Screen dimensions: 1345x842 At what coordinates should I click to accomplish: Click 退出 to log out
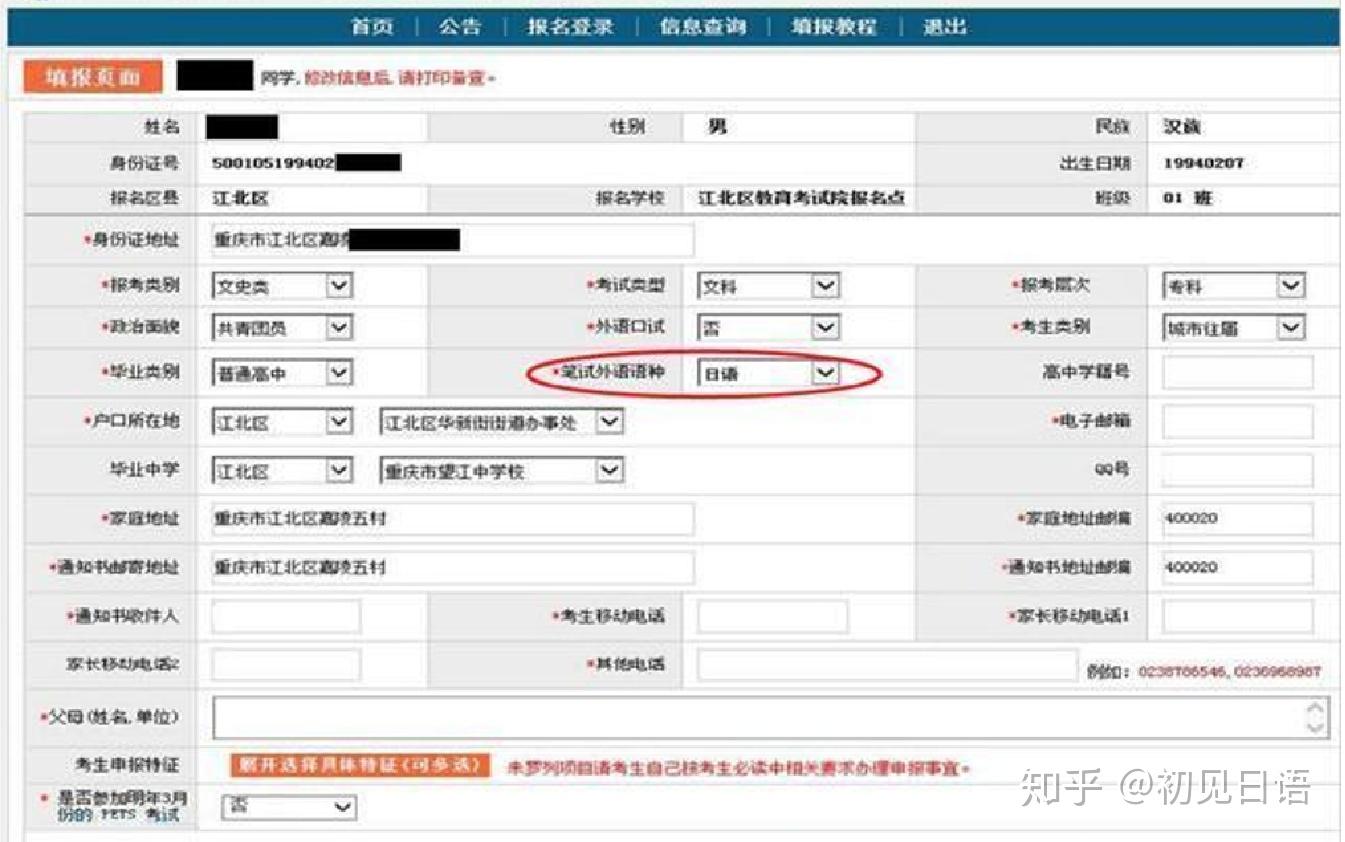click(x=946, y=28)
